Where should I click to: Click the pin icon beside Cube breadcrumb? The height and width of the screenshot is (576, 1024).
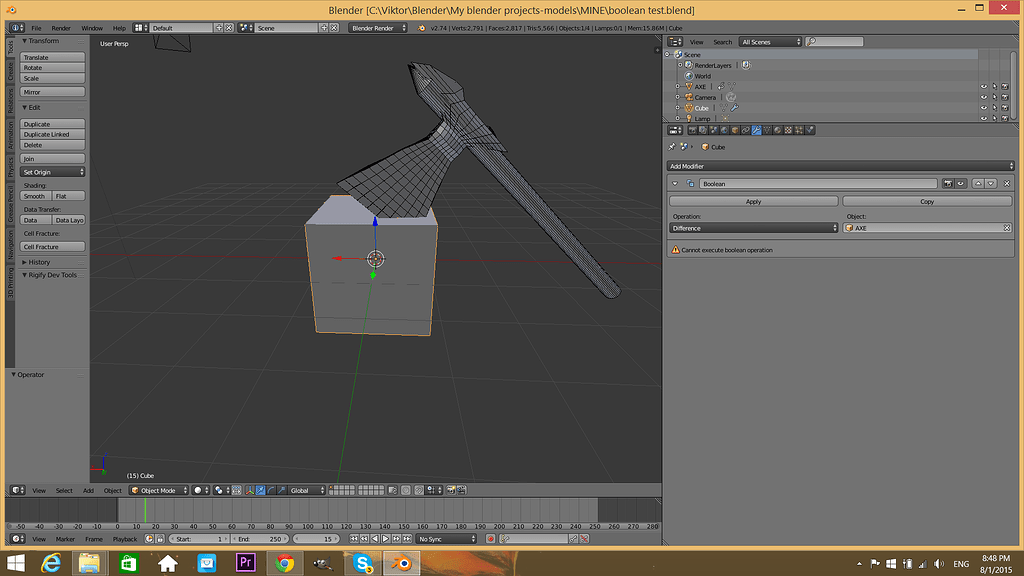tap(671, 147)
